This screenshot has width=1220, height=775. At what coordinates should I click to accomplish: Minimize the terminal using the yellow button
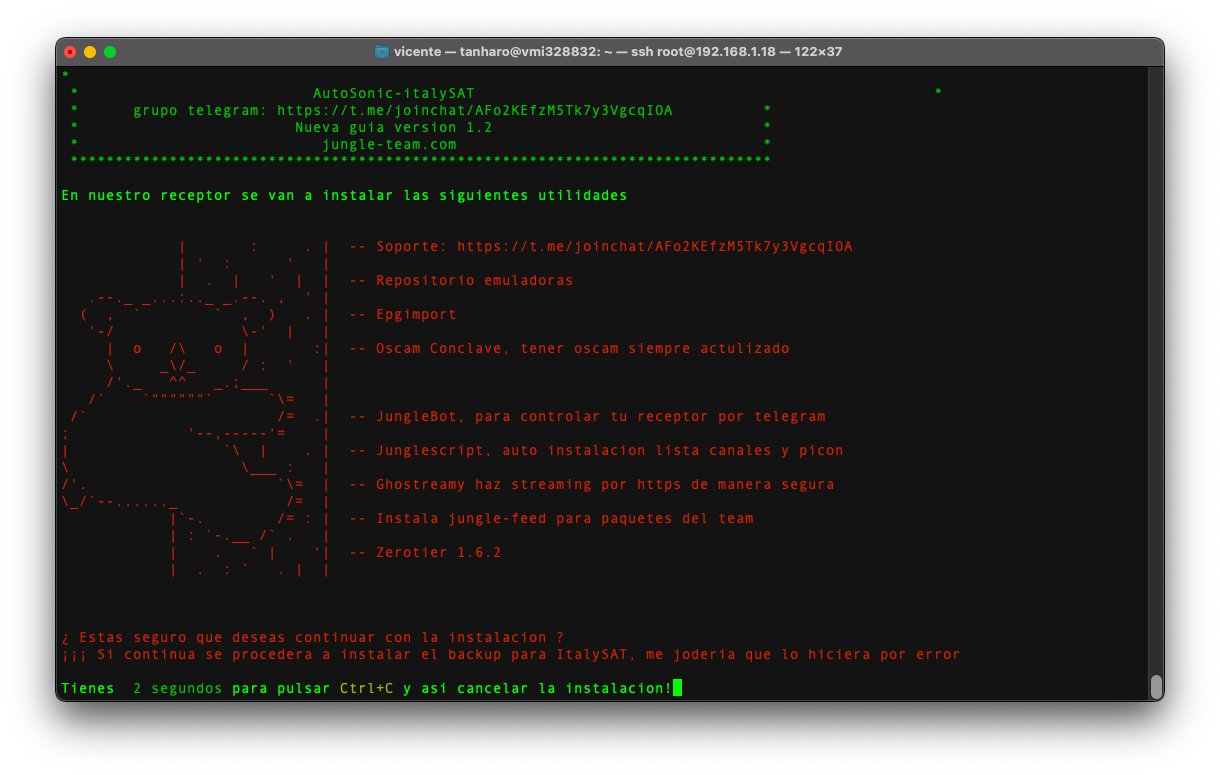pos(90,51)
